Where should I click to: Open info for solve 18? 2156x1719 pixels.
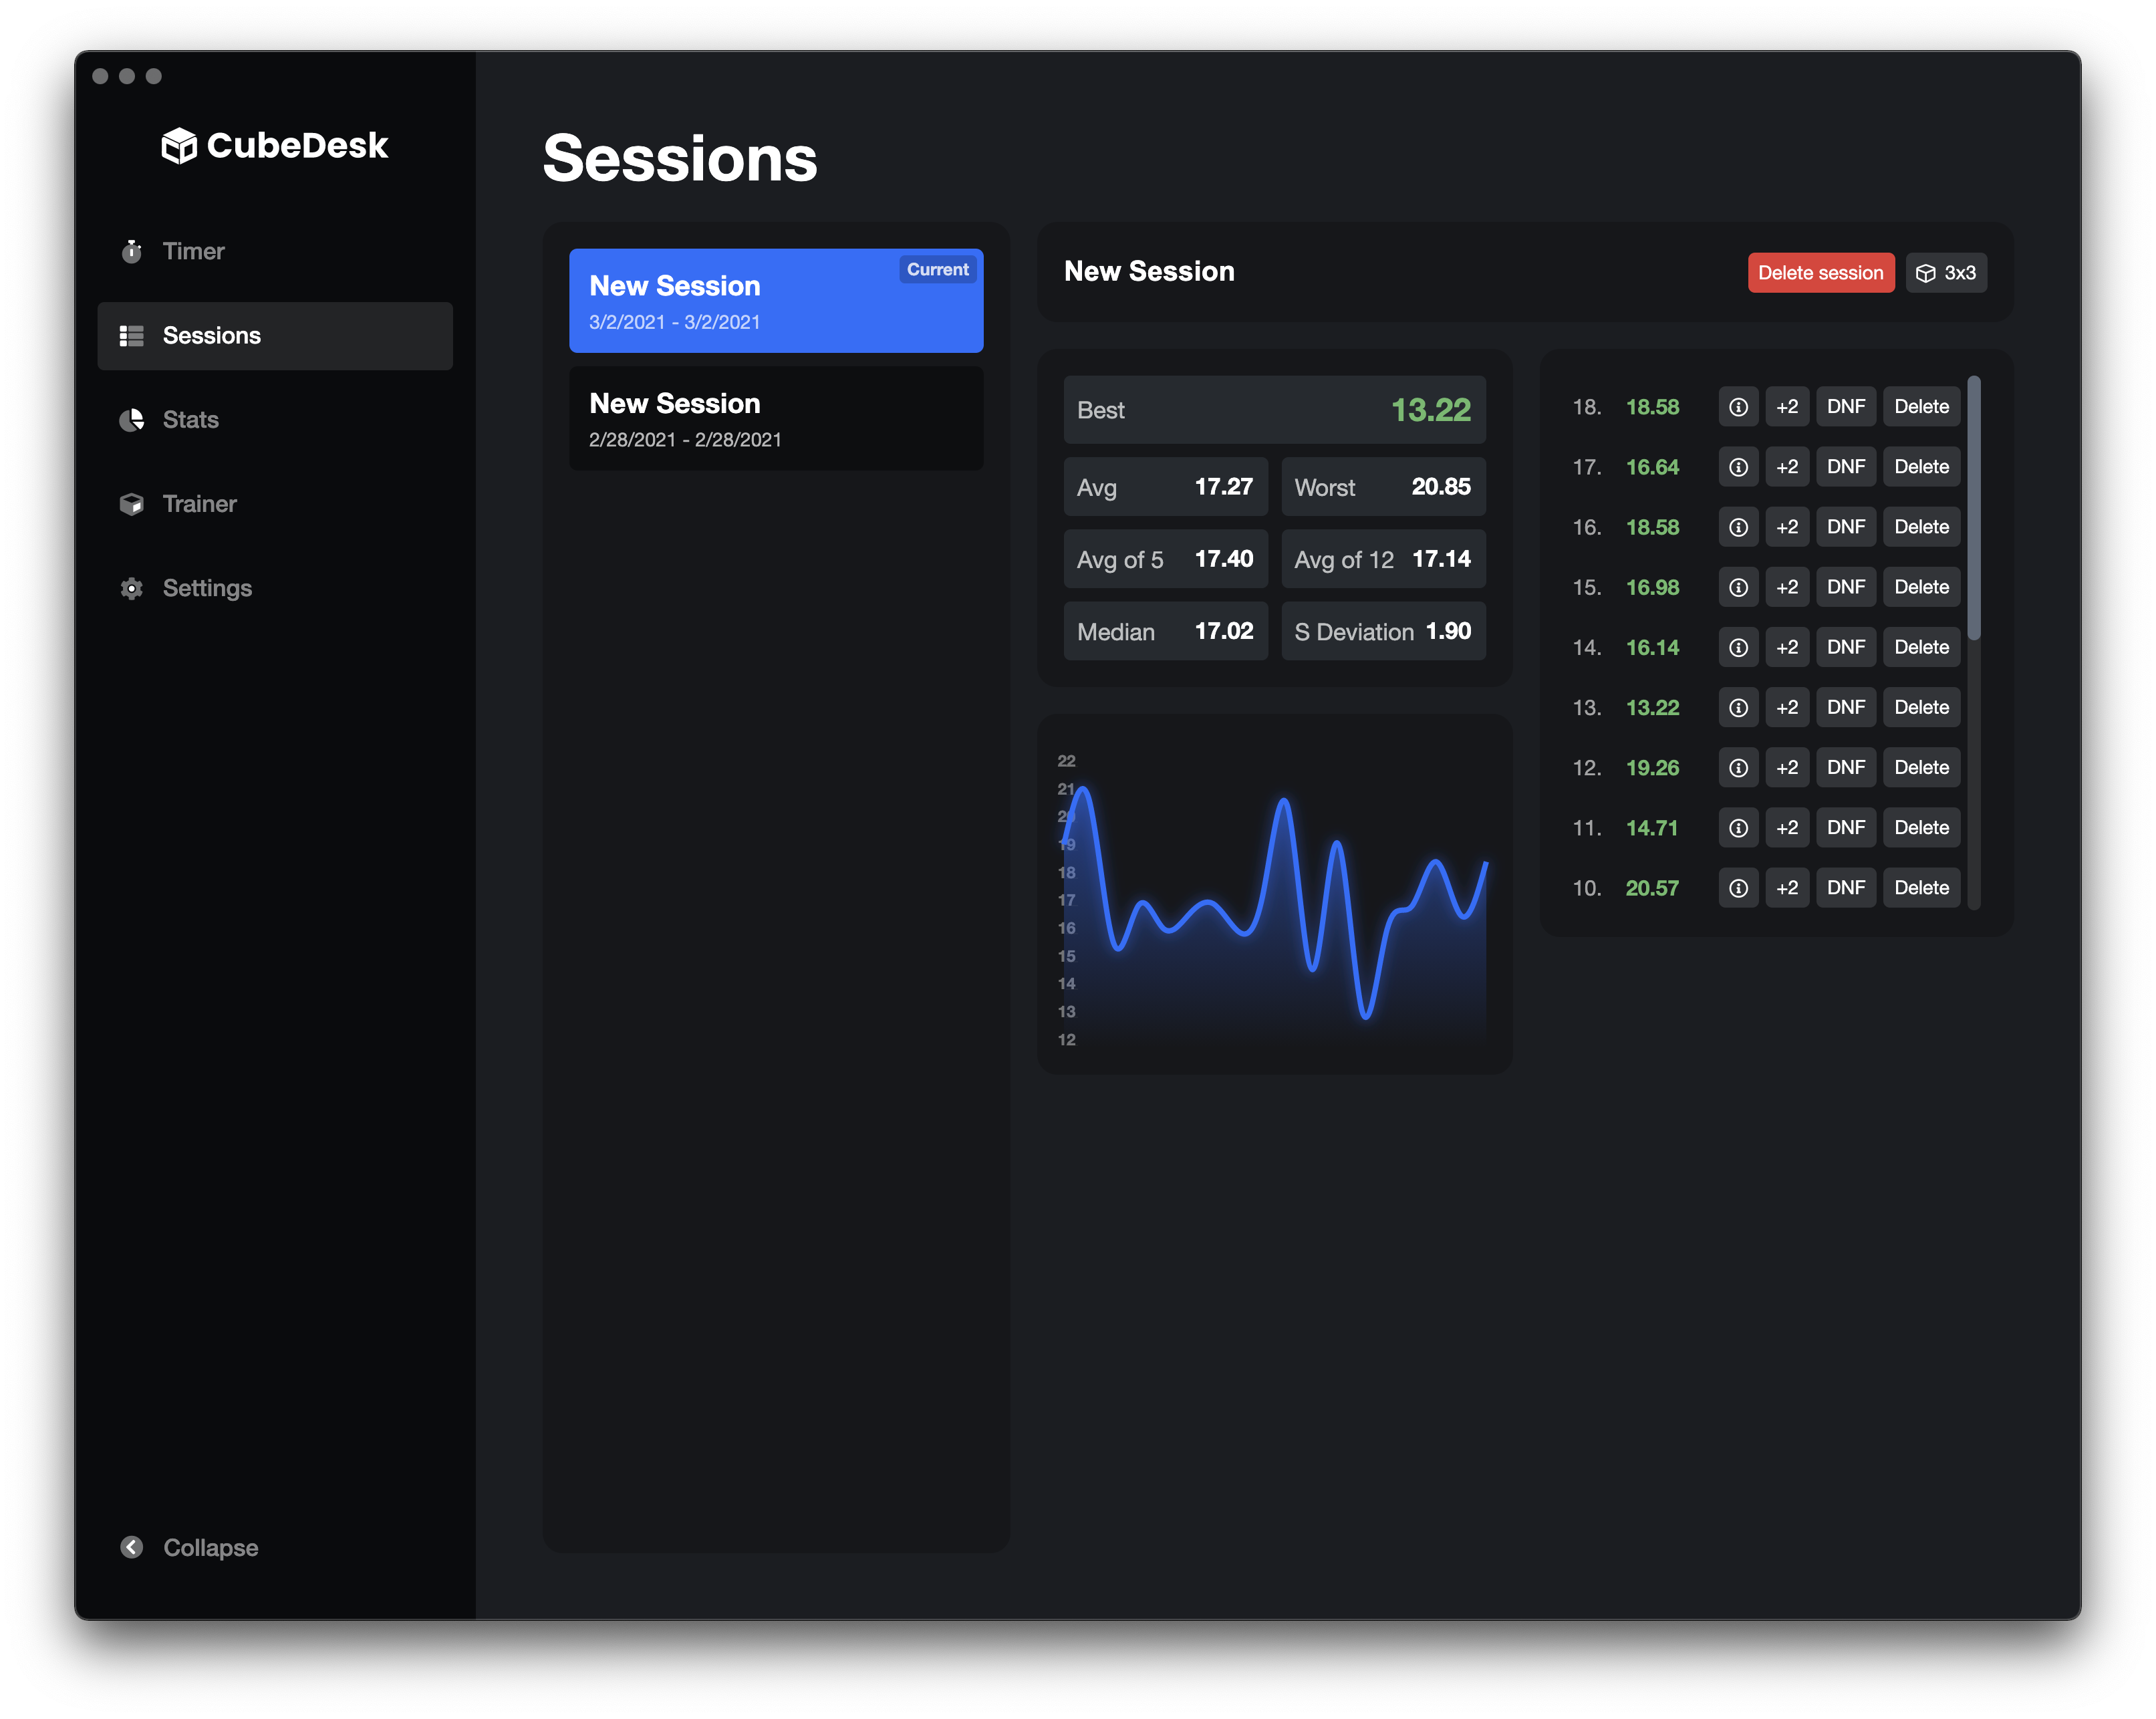(1738, 407)
